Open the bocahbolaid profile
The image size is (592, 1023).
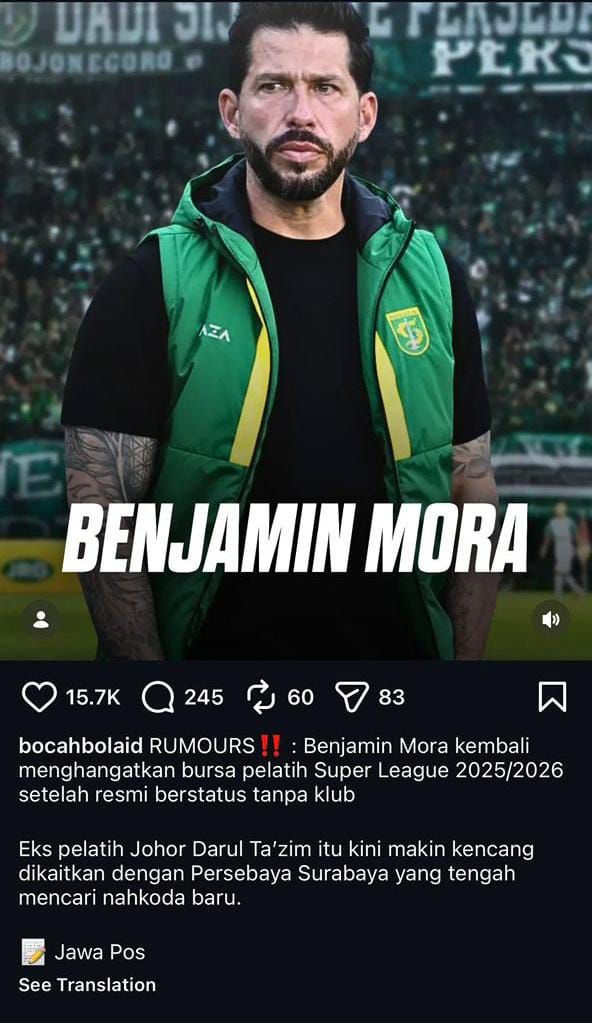point(81,746)
